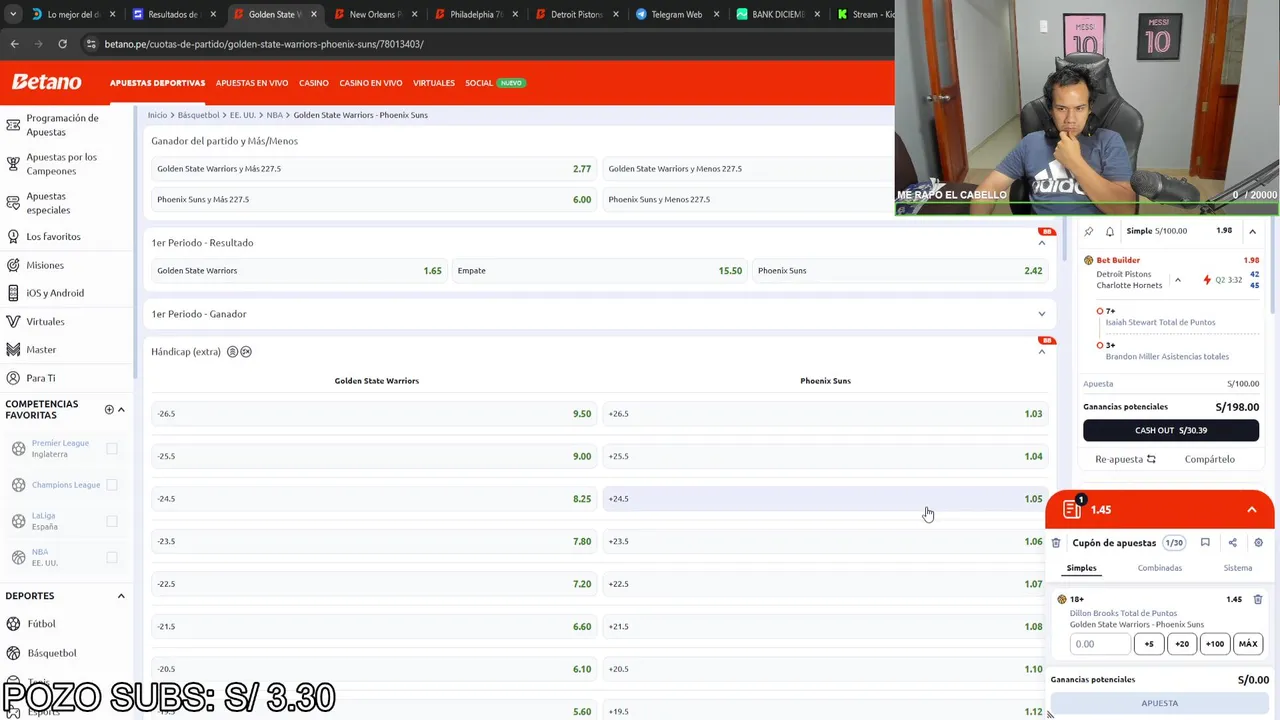Click trash icon beside Cupón de apuestas

pos(1056,543)
